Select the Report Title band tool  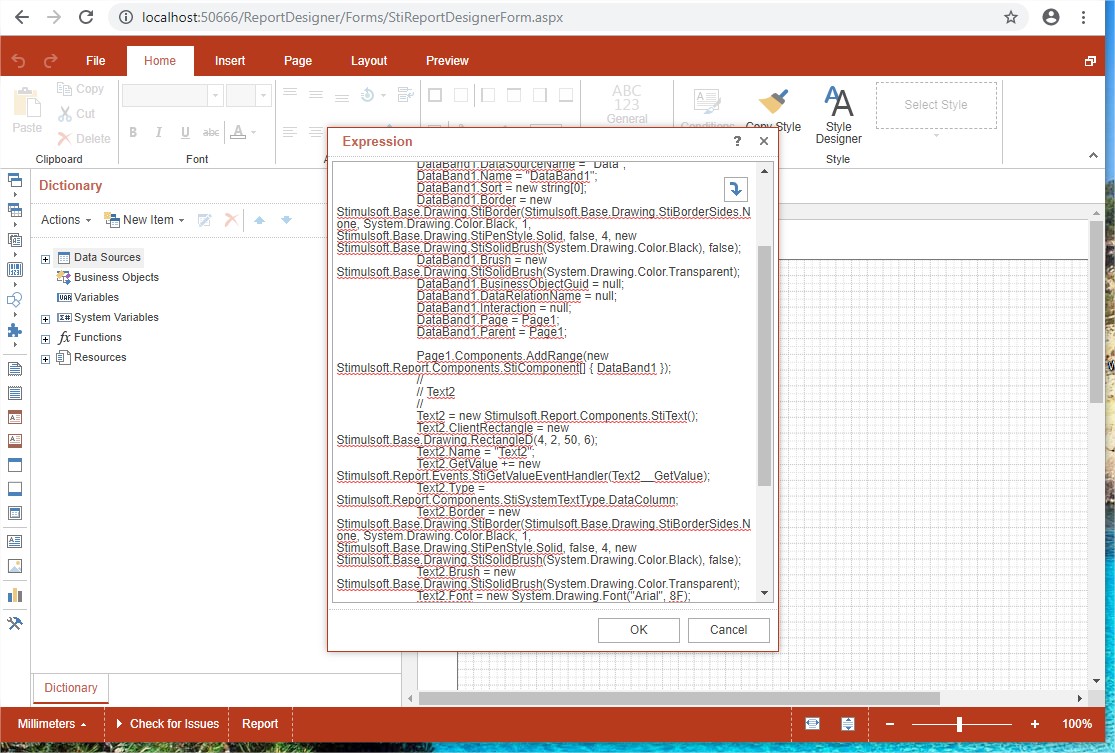coord(14,369)
